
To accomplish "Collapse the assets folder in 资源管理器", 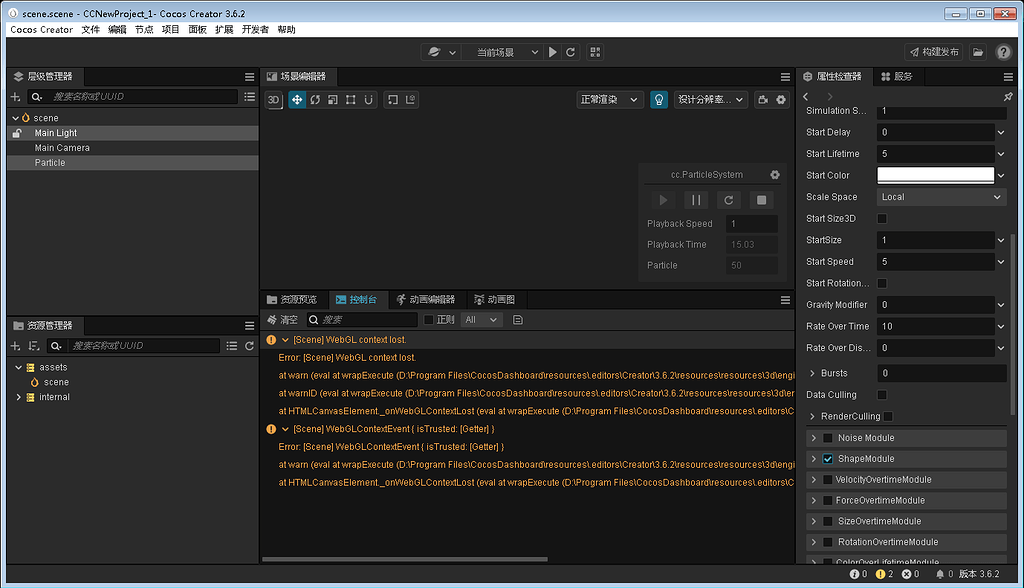I will click(x=17, y=367).
